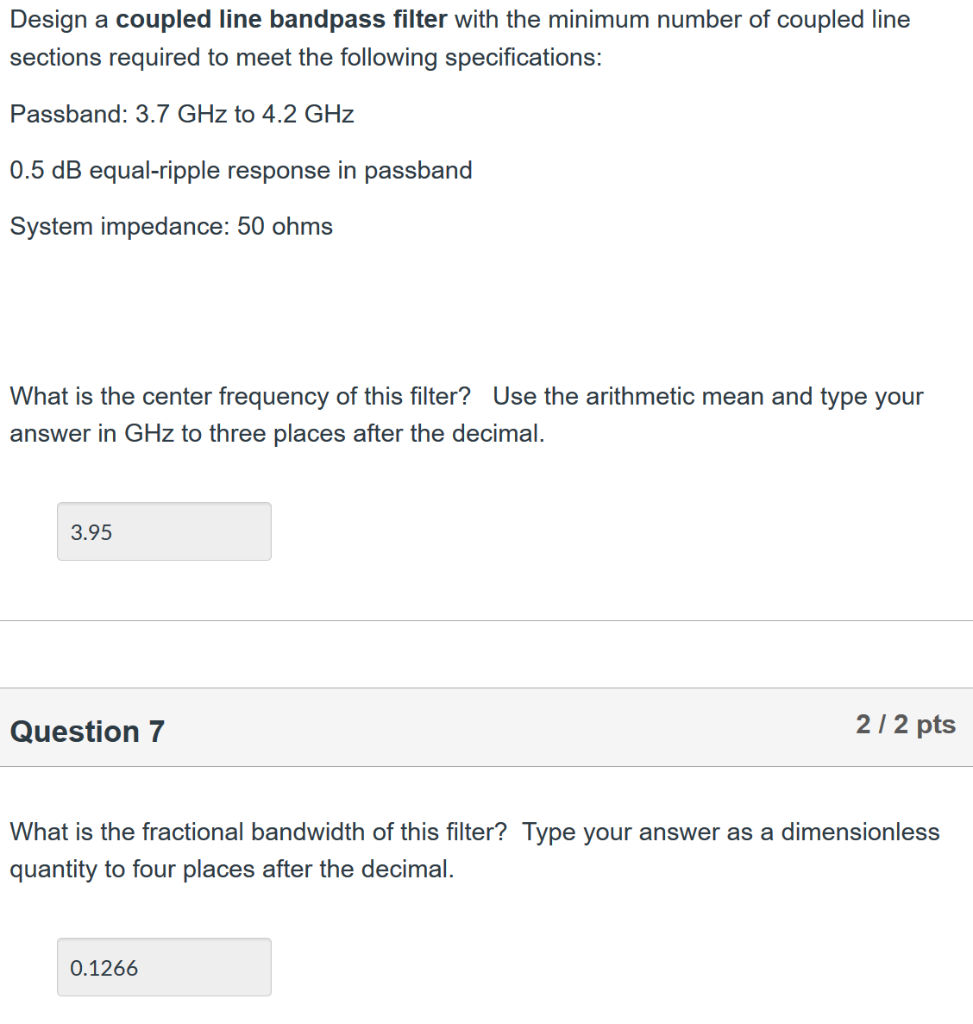The width and height of the screenshot is (973, 1024).
Task: Click the answer field containing 0.1266
Action: pos(164,967)
